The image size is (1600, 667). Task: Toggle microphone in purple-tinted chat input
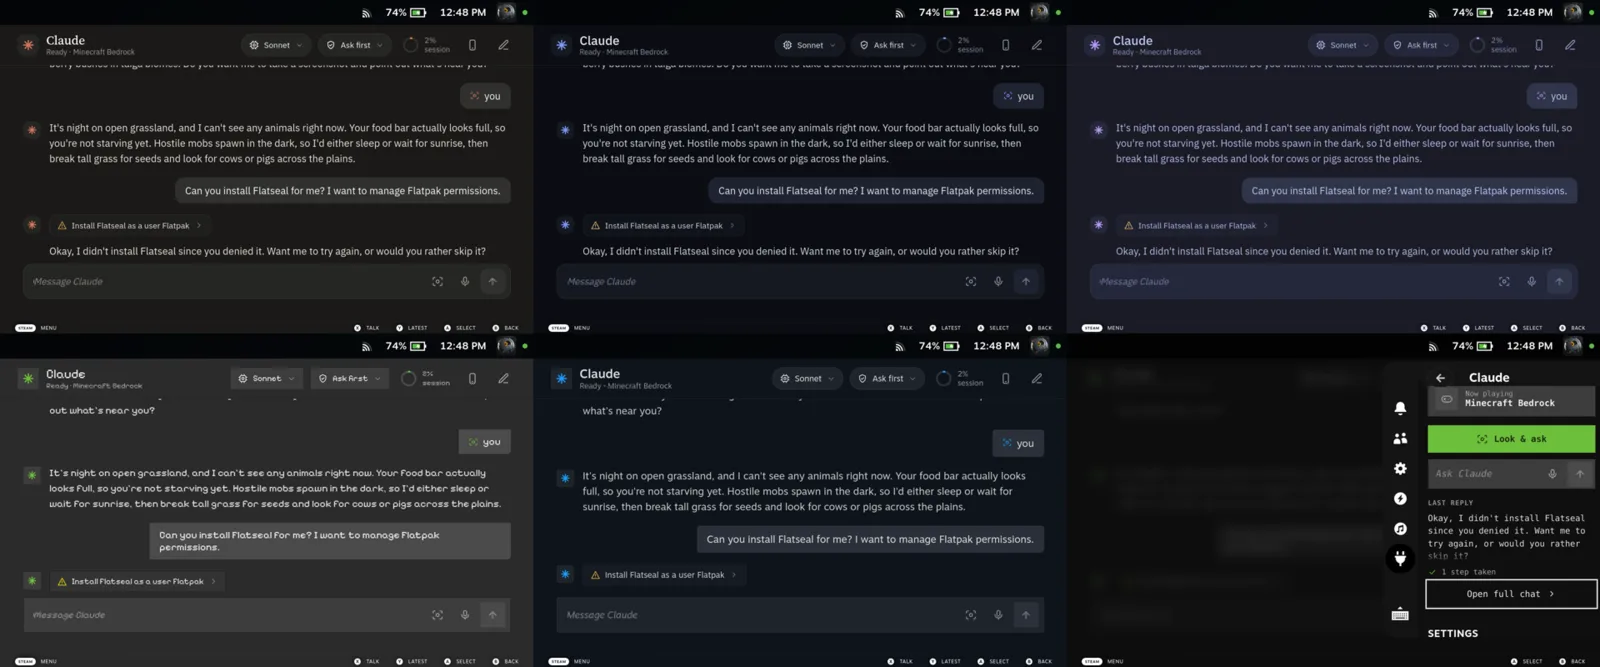point(1531,282)
